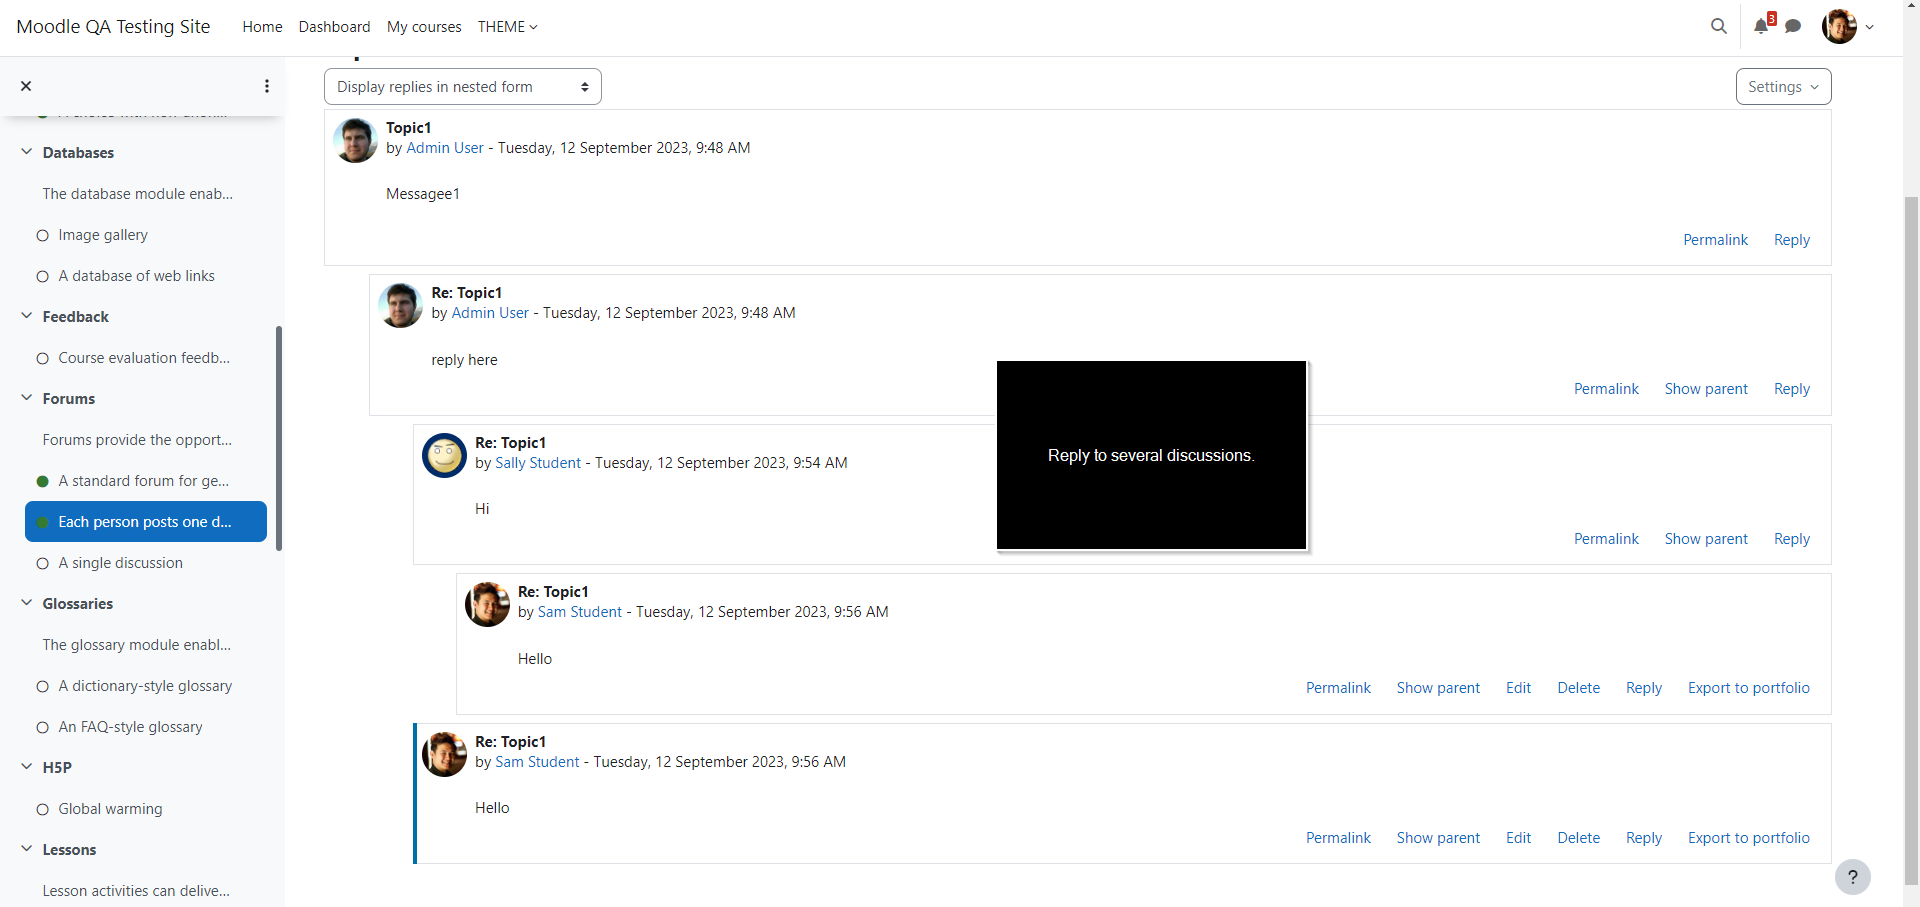Open the Display replies in nested form dropdown

[x=463, y=86]
